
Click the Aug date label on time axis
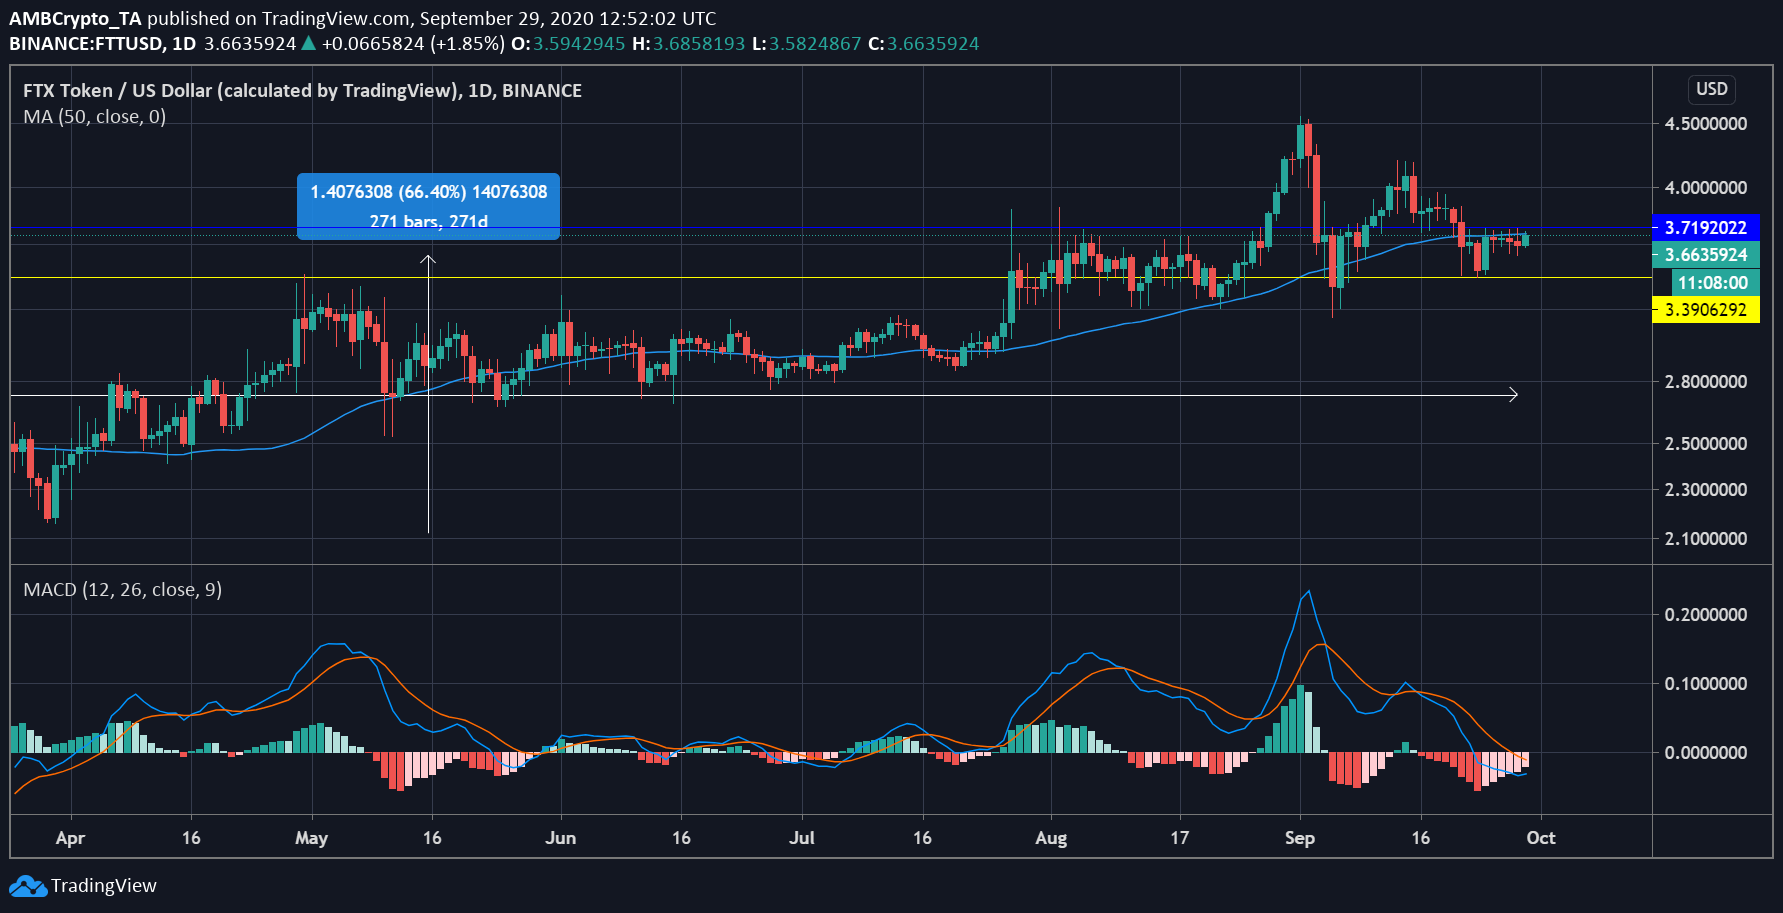pos(1051,838)
